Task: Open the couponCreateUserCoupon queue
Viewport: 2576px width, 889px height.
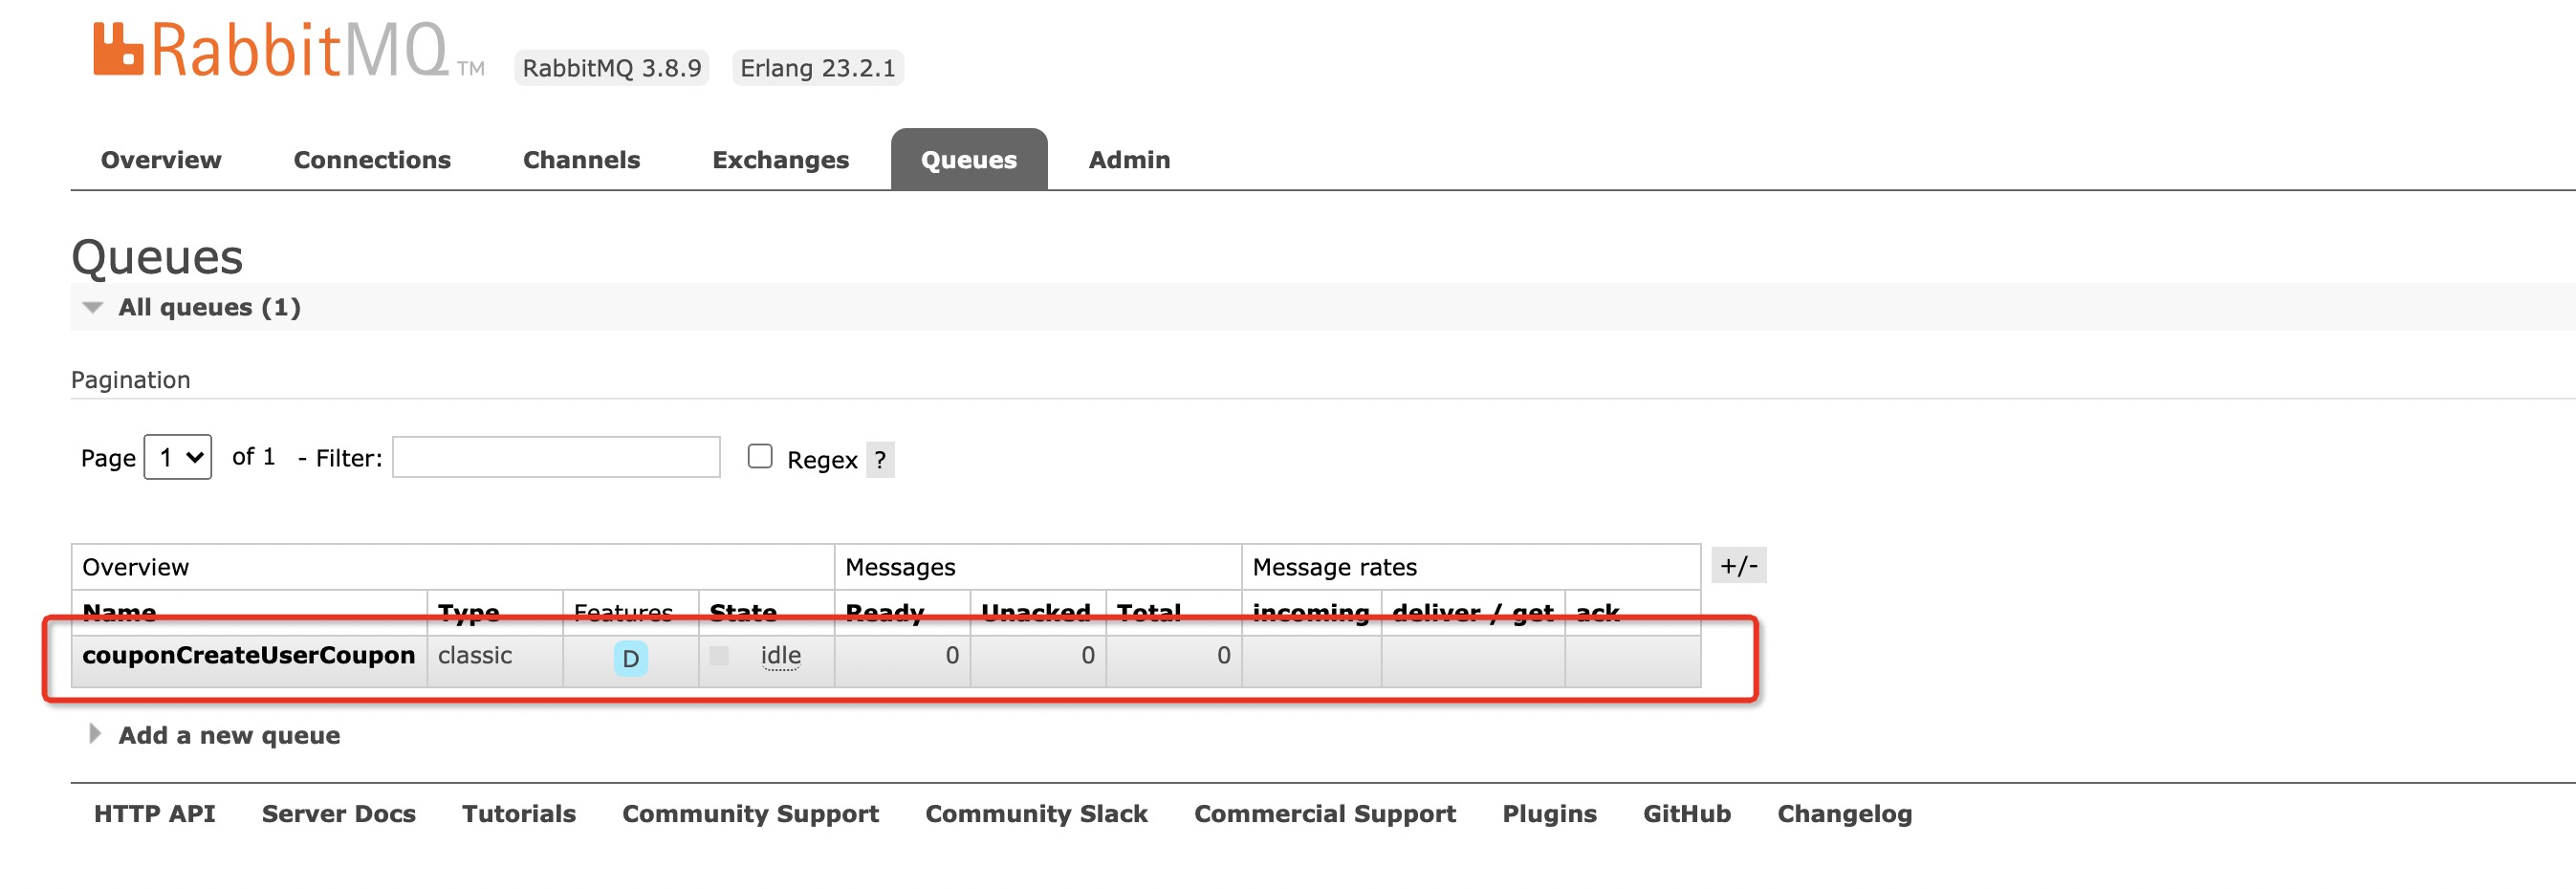Action: pos(249,655)
